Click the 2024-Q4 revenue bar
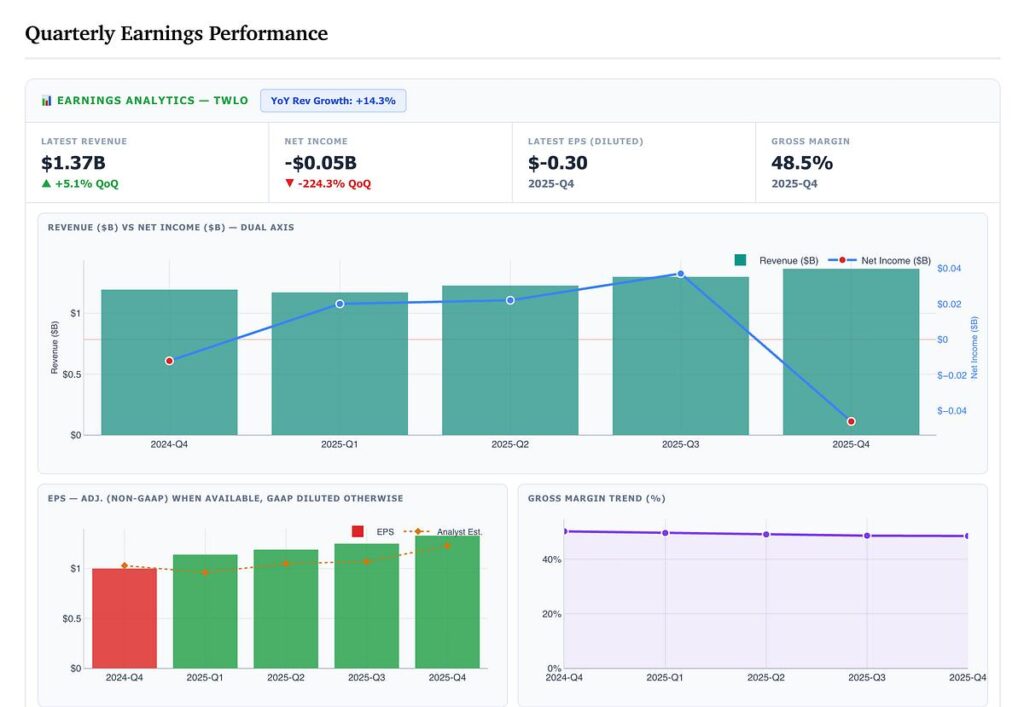Viewport: 1024px width, 707px height. (169, 362)
